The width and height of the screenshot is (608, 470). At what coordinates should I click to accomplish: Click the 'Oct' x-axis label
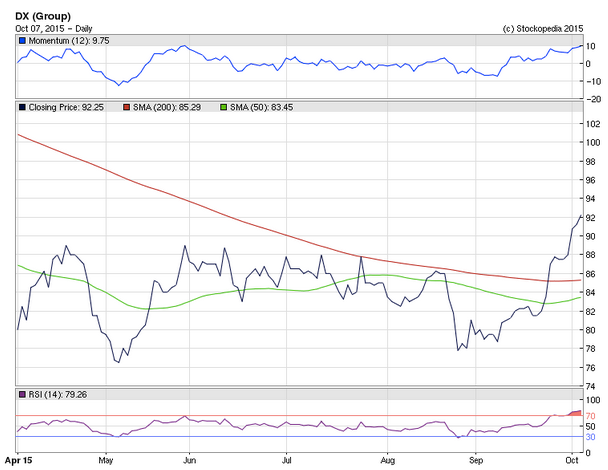click(572, 460)
